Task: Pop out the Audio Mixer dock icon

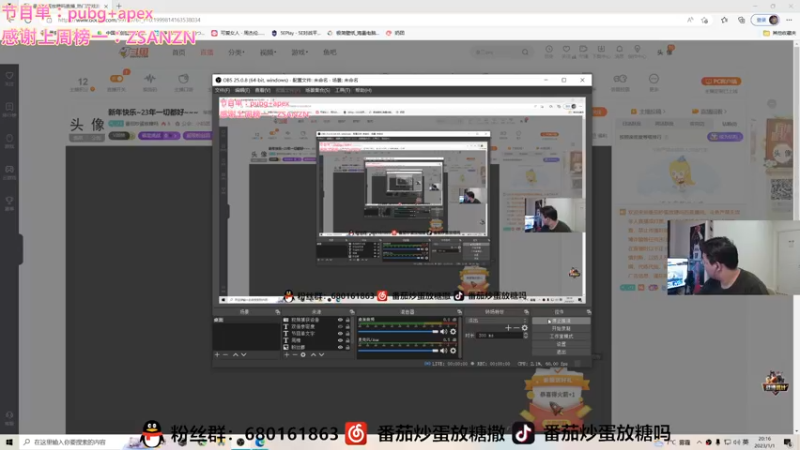Action: tap(459, 312)
